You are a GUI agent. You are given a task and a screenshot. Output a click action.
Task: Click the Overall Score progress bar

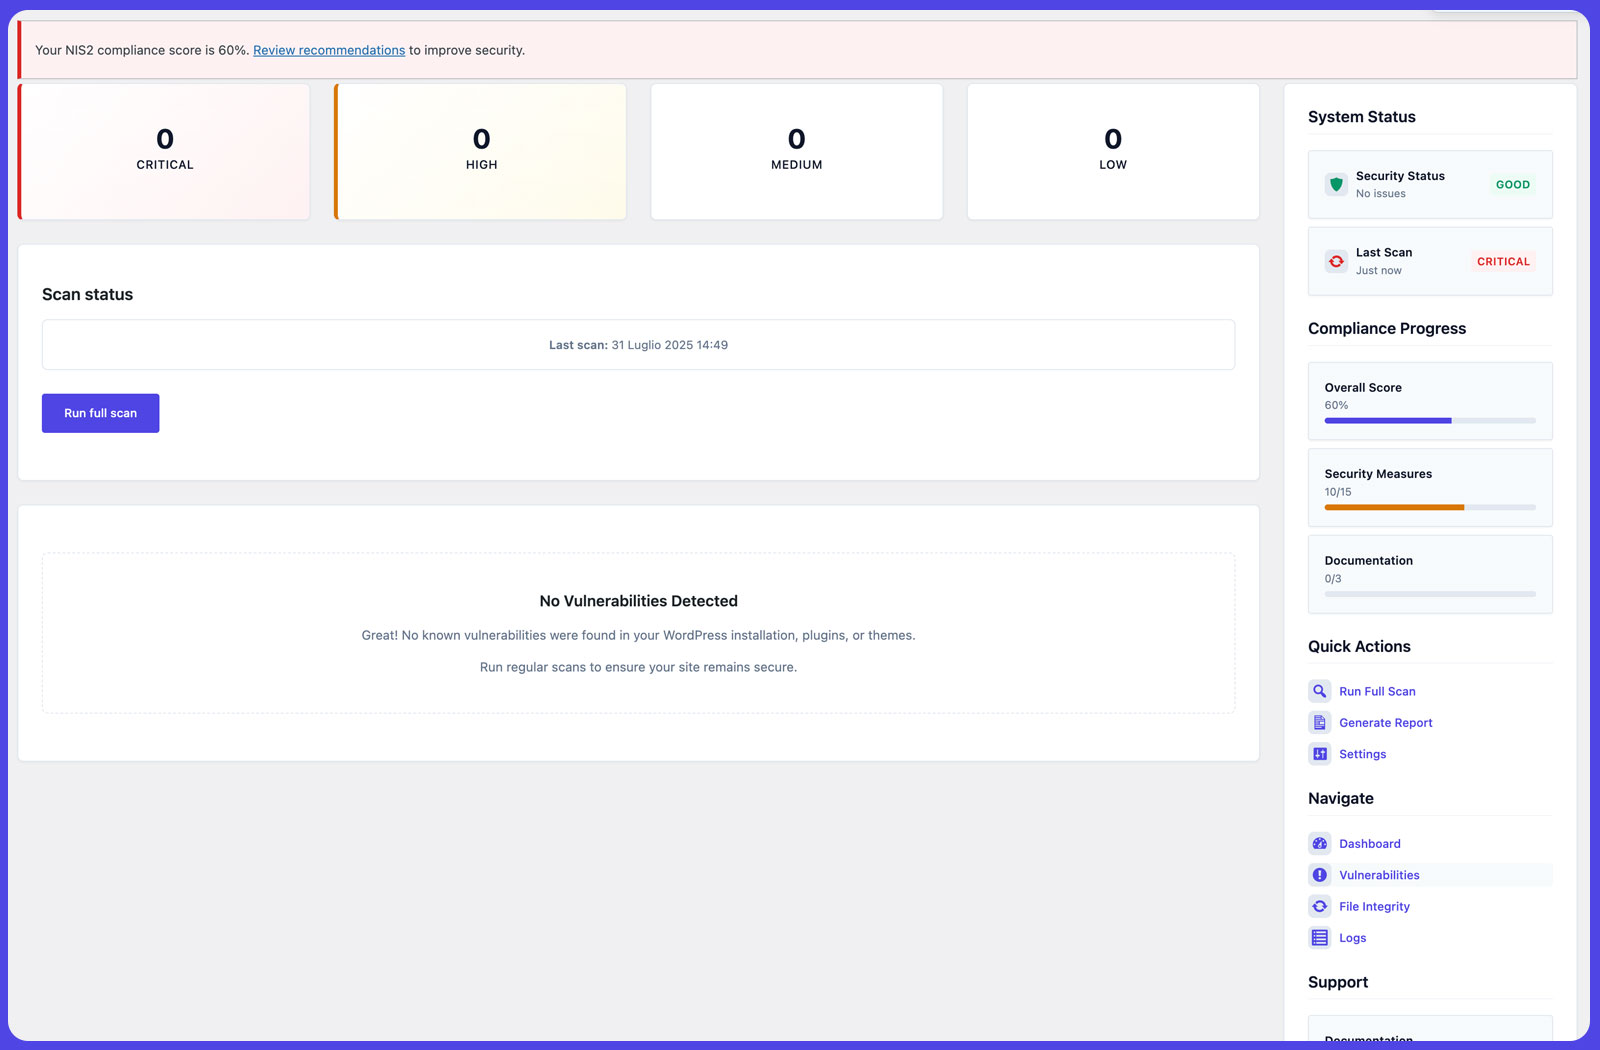(x=1428, y=420)
